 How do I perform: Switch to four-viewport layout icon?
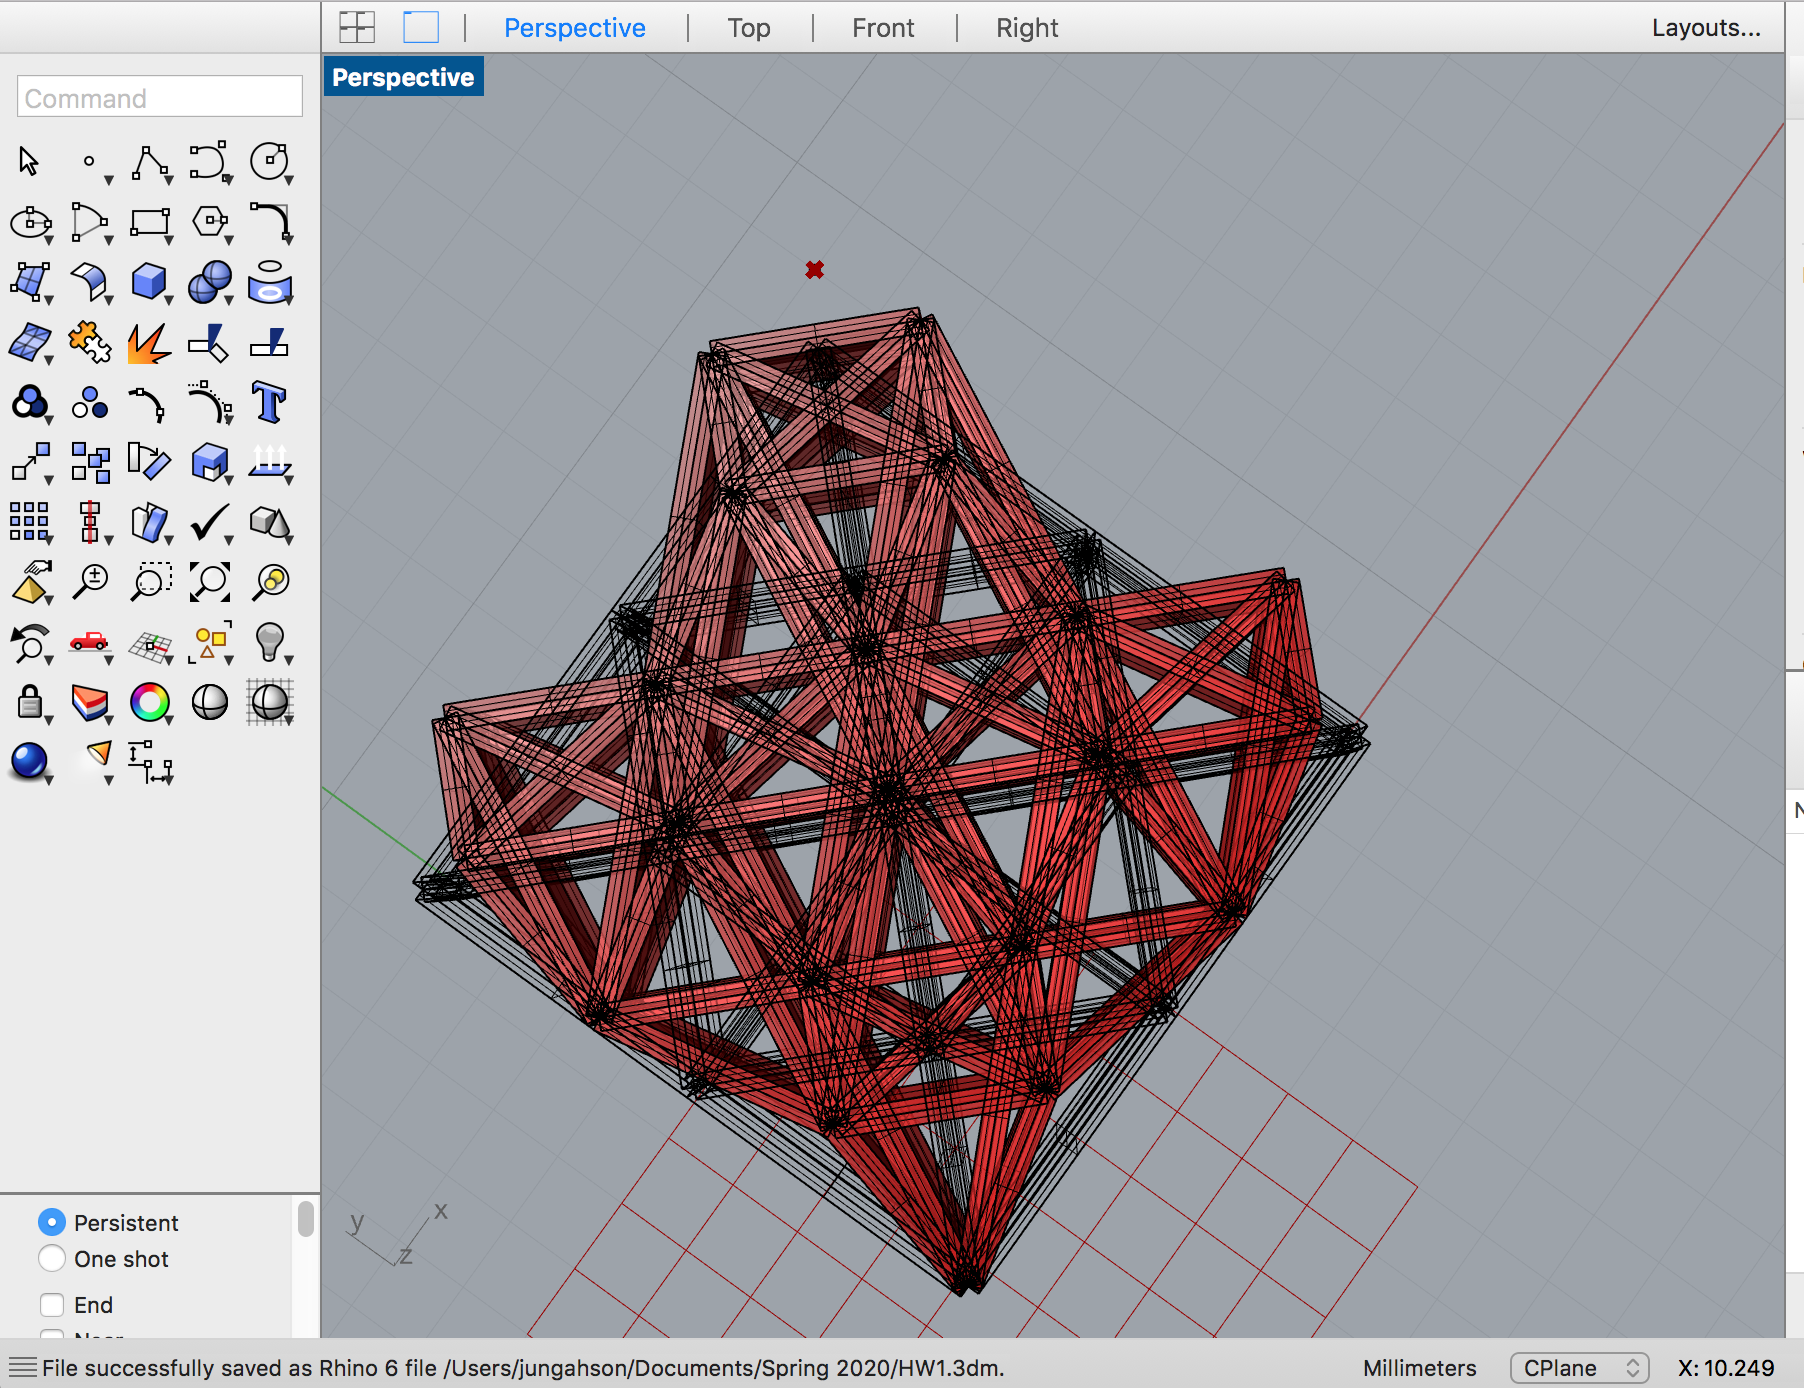point(357,27)
